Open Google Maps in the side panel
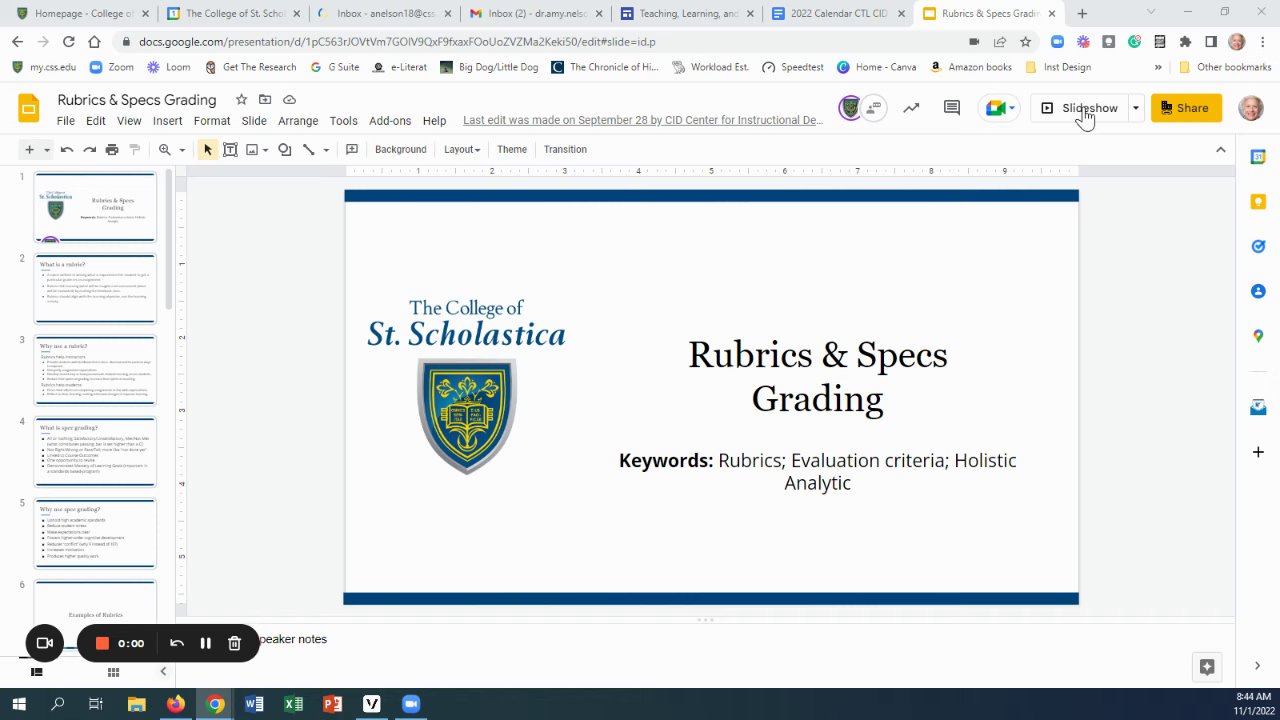Image resolution: width=1280 pixels, height=720 pixels. (1258, 336)
